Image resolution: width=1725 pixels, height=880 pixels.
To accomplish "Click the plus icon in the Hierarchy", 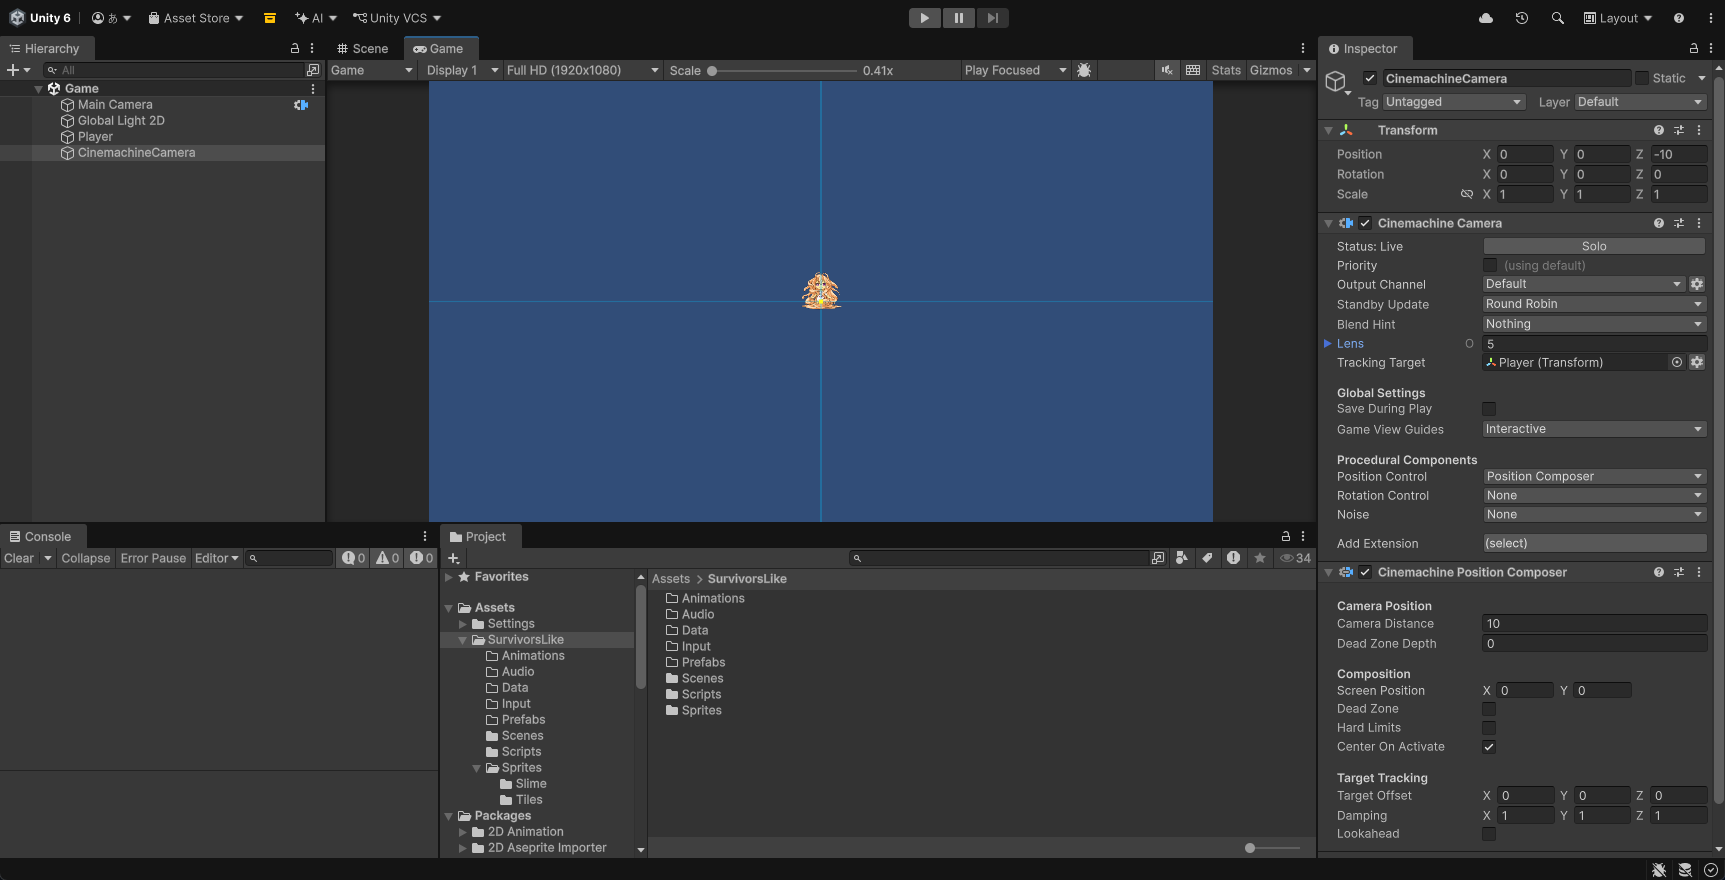I will (x=13, y=70).
